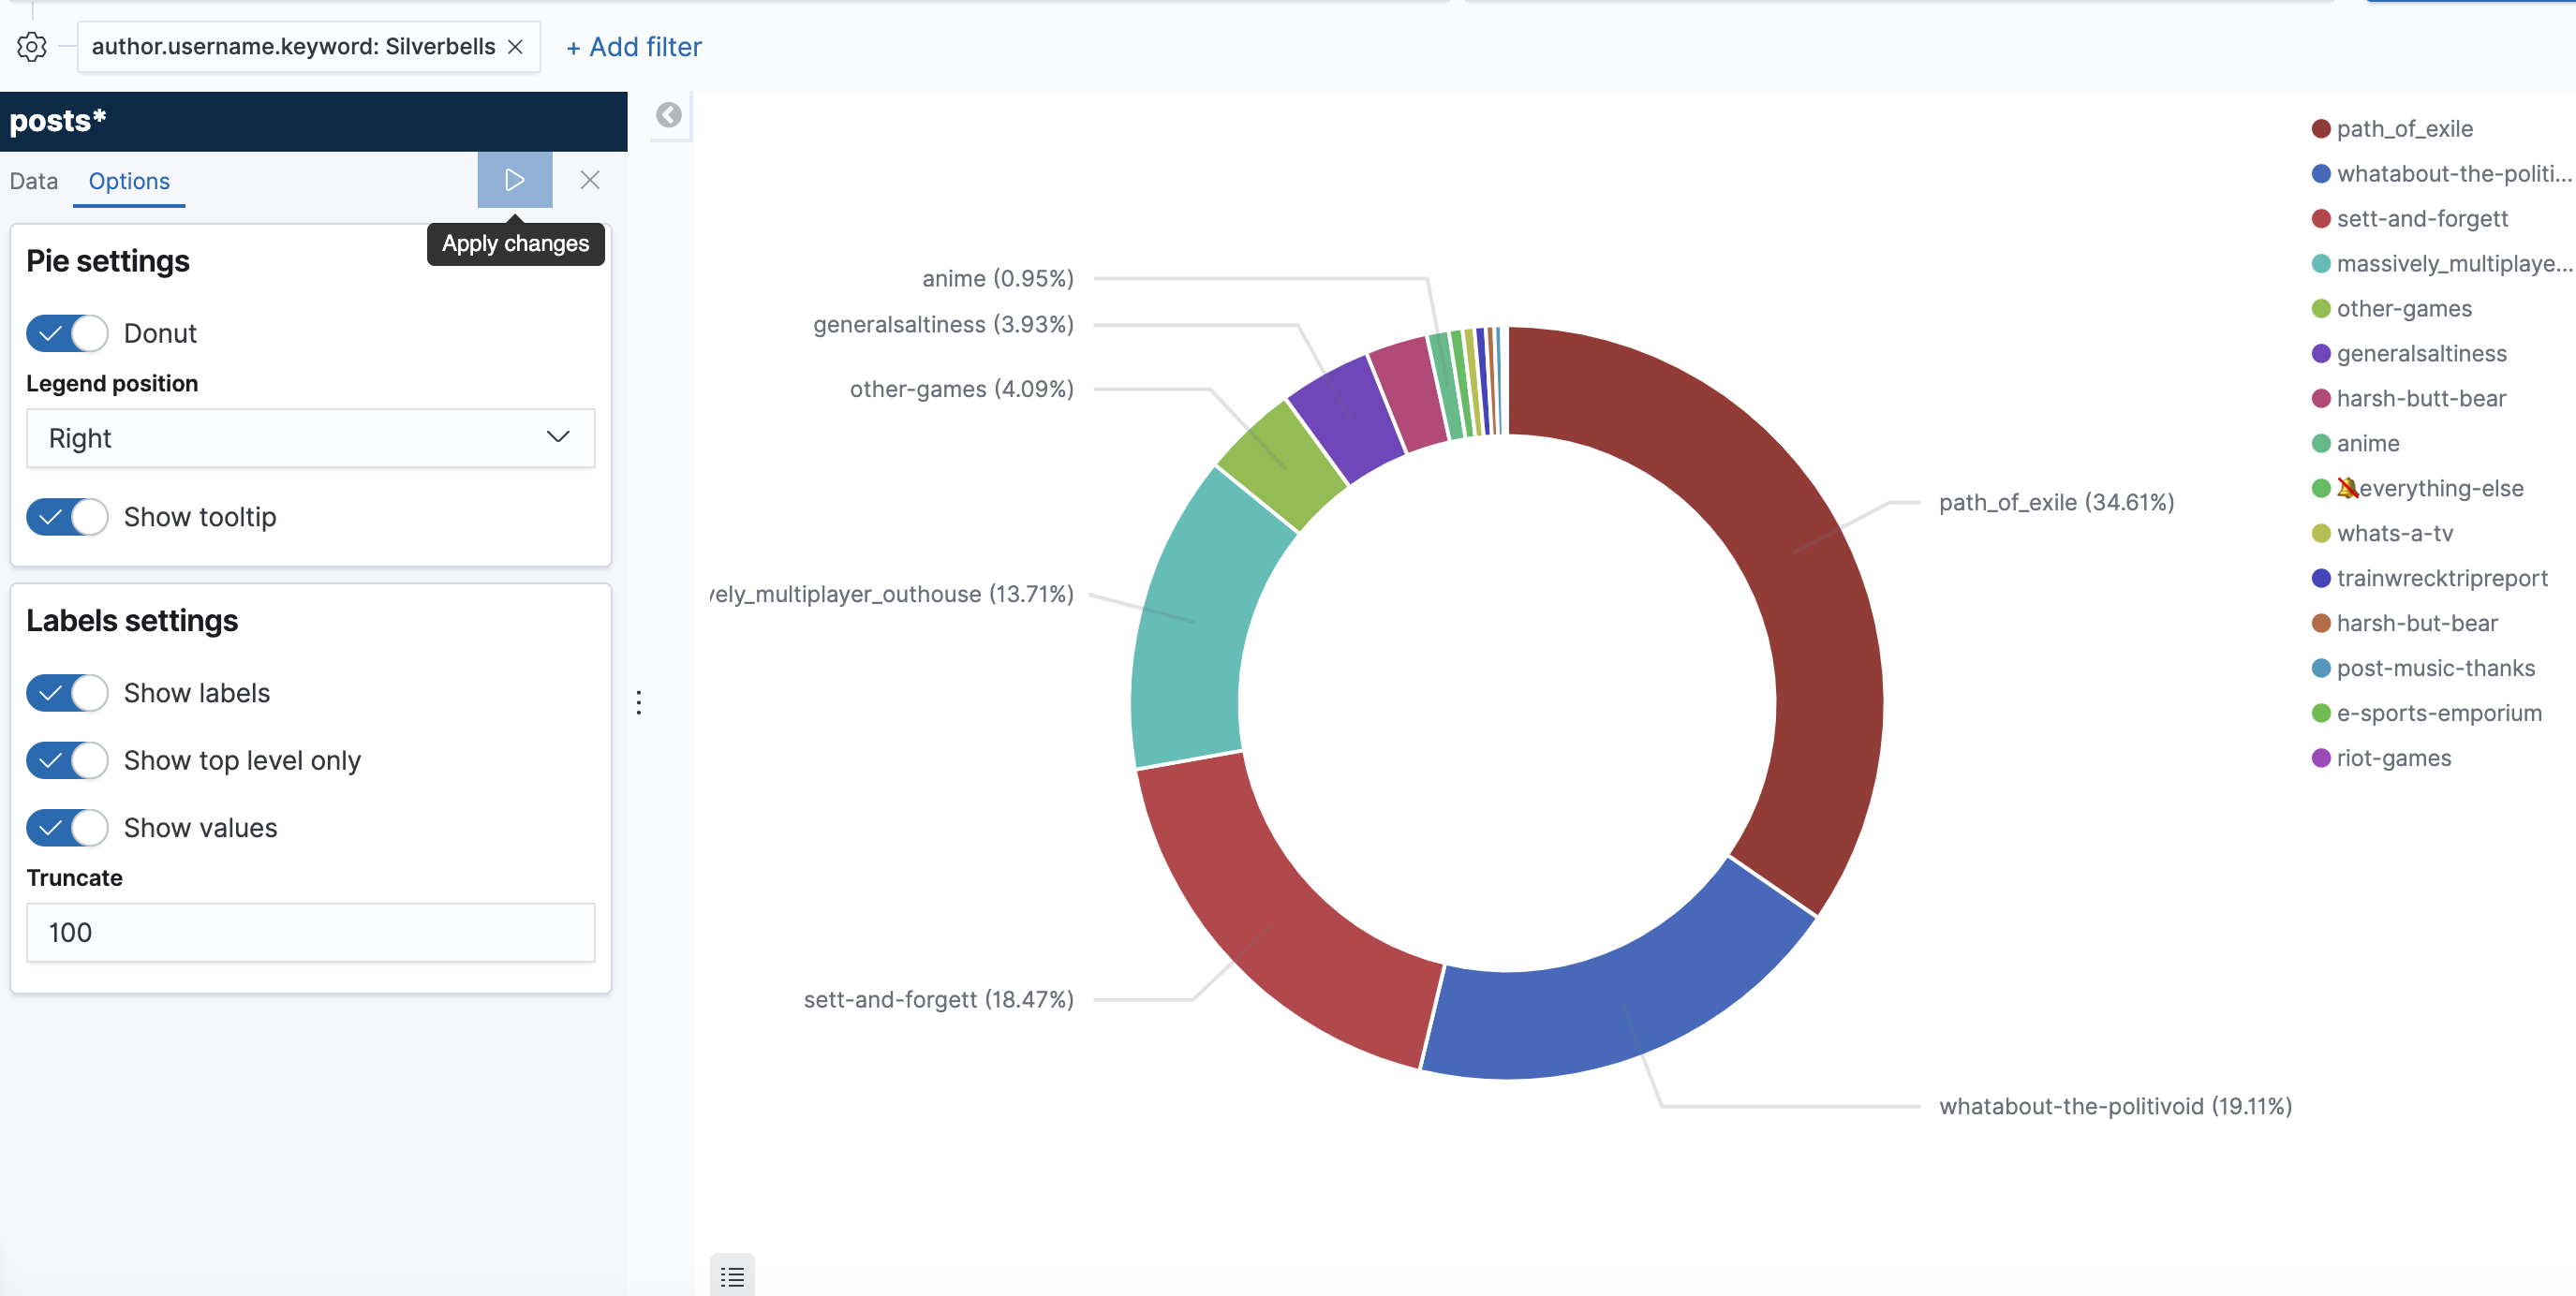Select generalsaltiness legend entry

tap(2409, 354)
